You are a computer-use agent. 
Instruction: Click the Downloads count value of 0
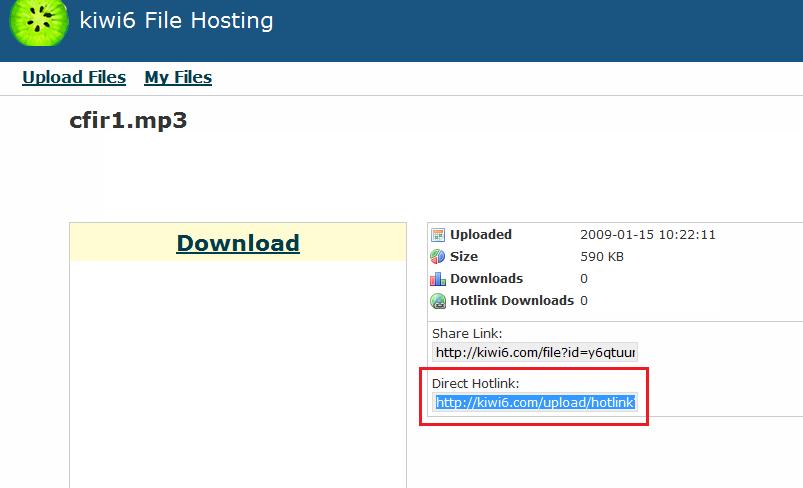(x=584, y=279)
